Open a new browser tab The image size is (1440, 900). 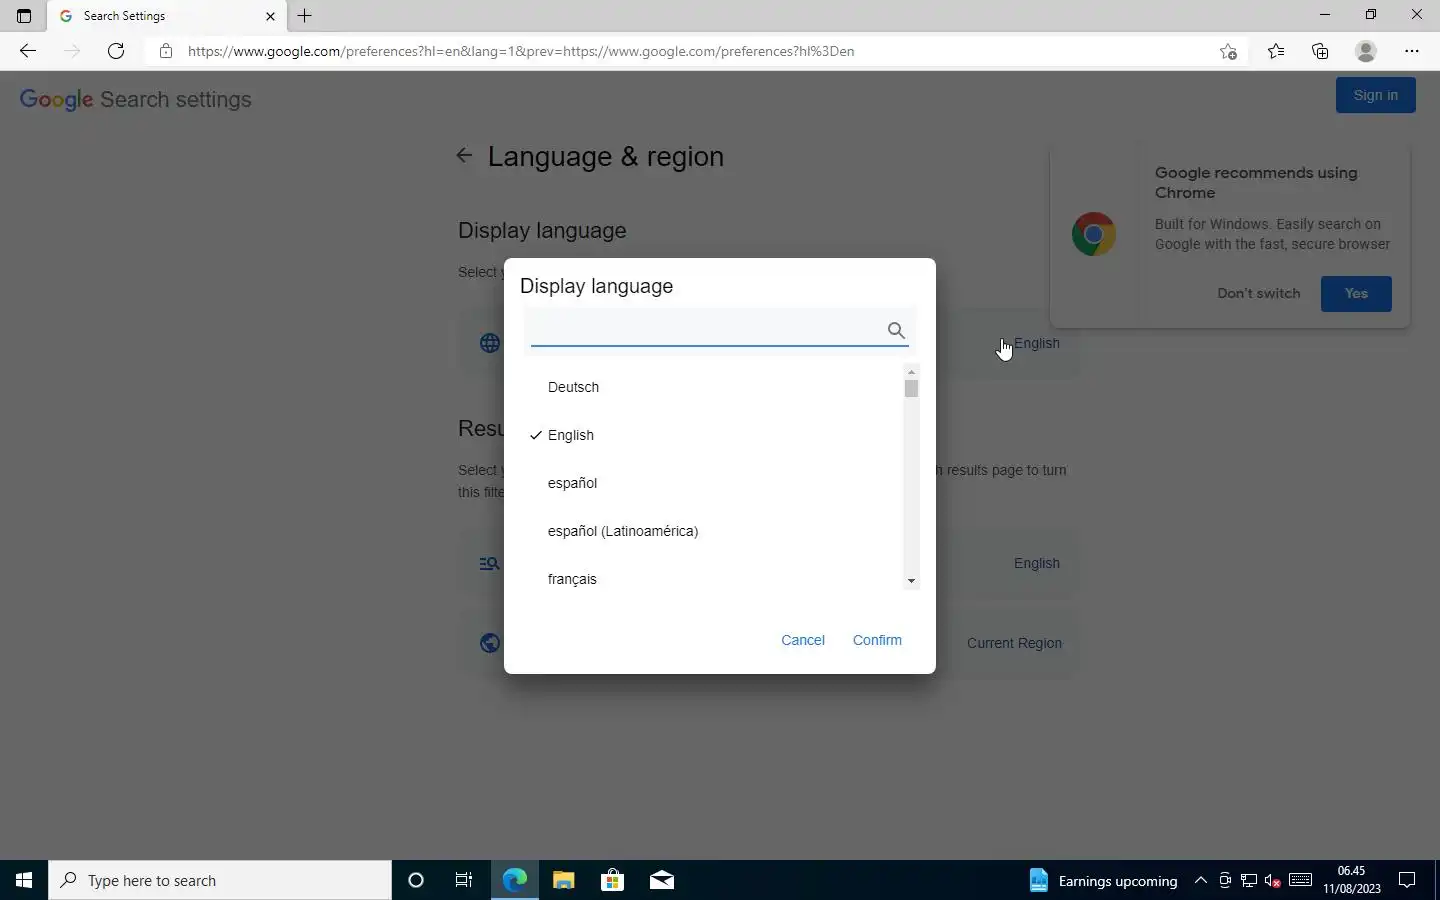(x=305, y=16)
